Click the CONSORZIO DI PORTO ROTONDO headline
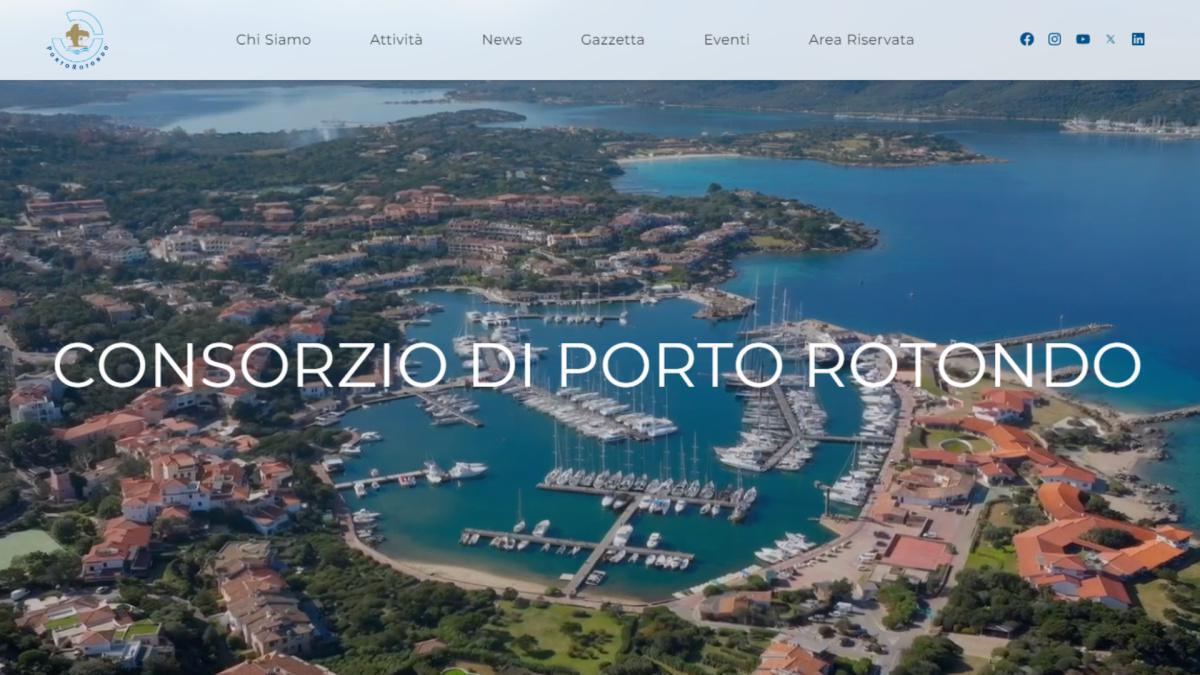 click(597, 365)
